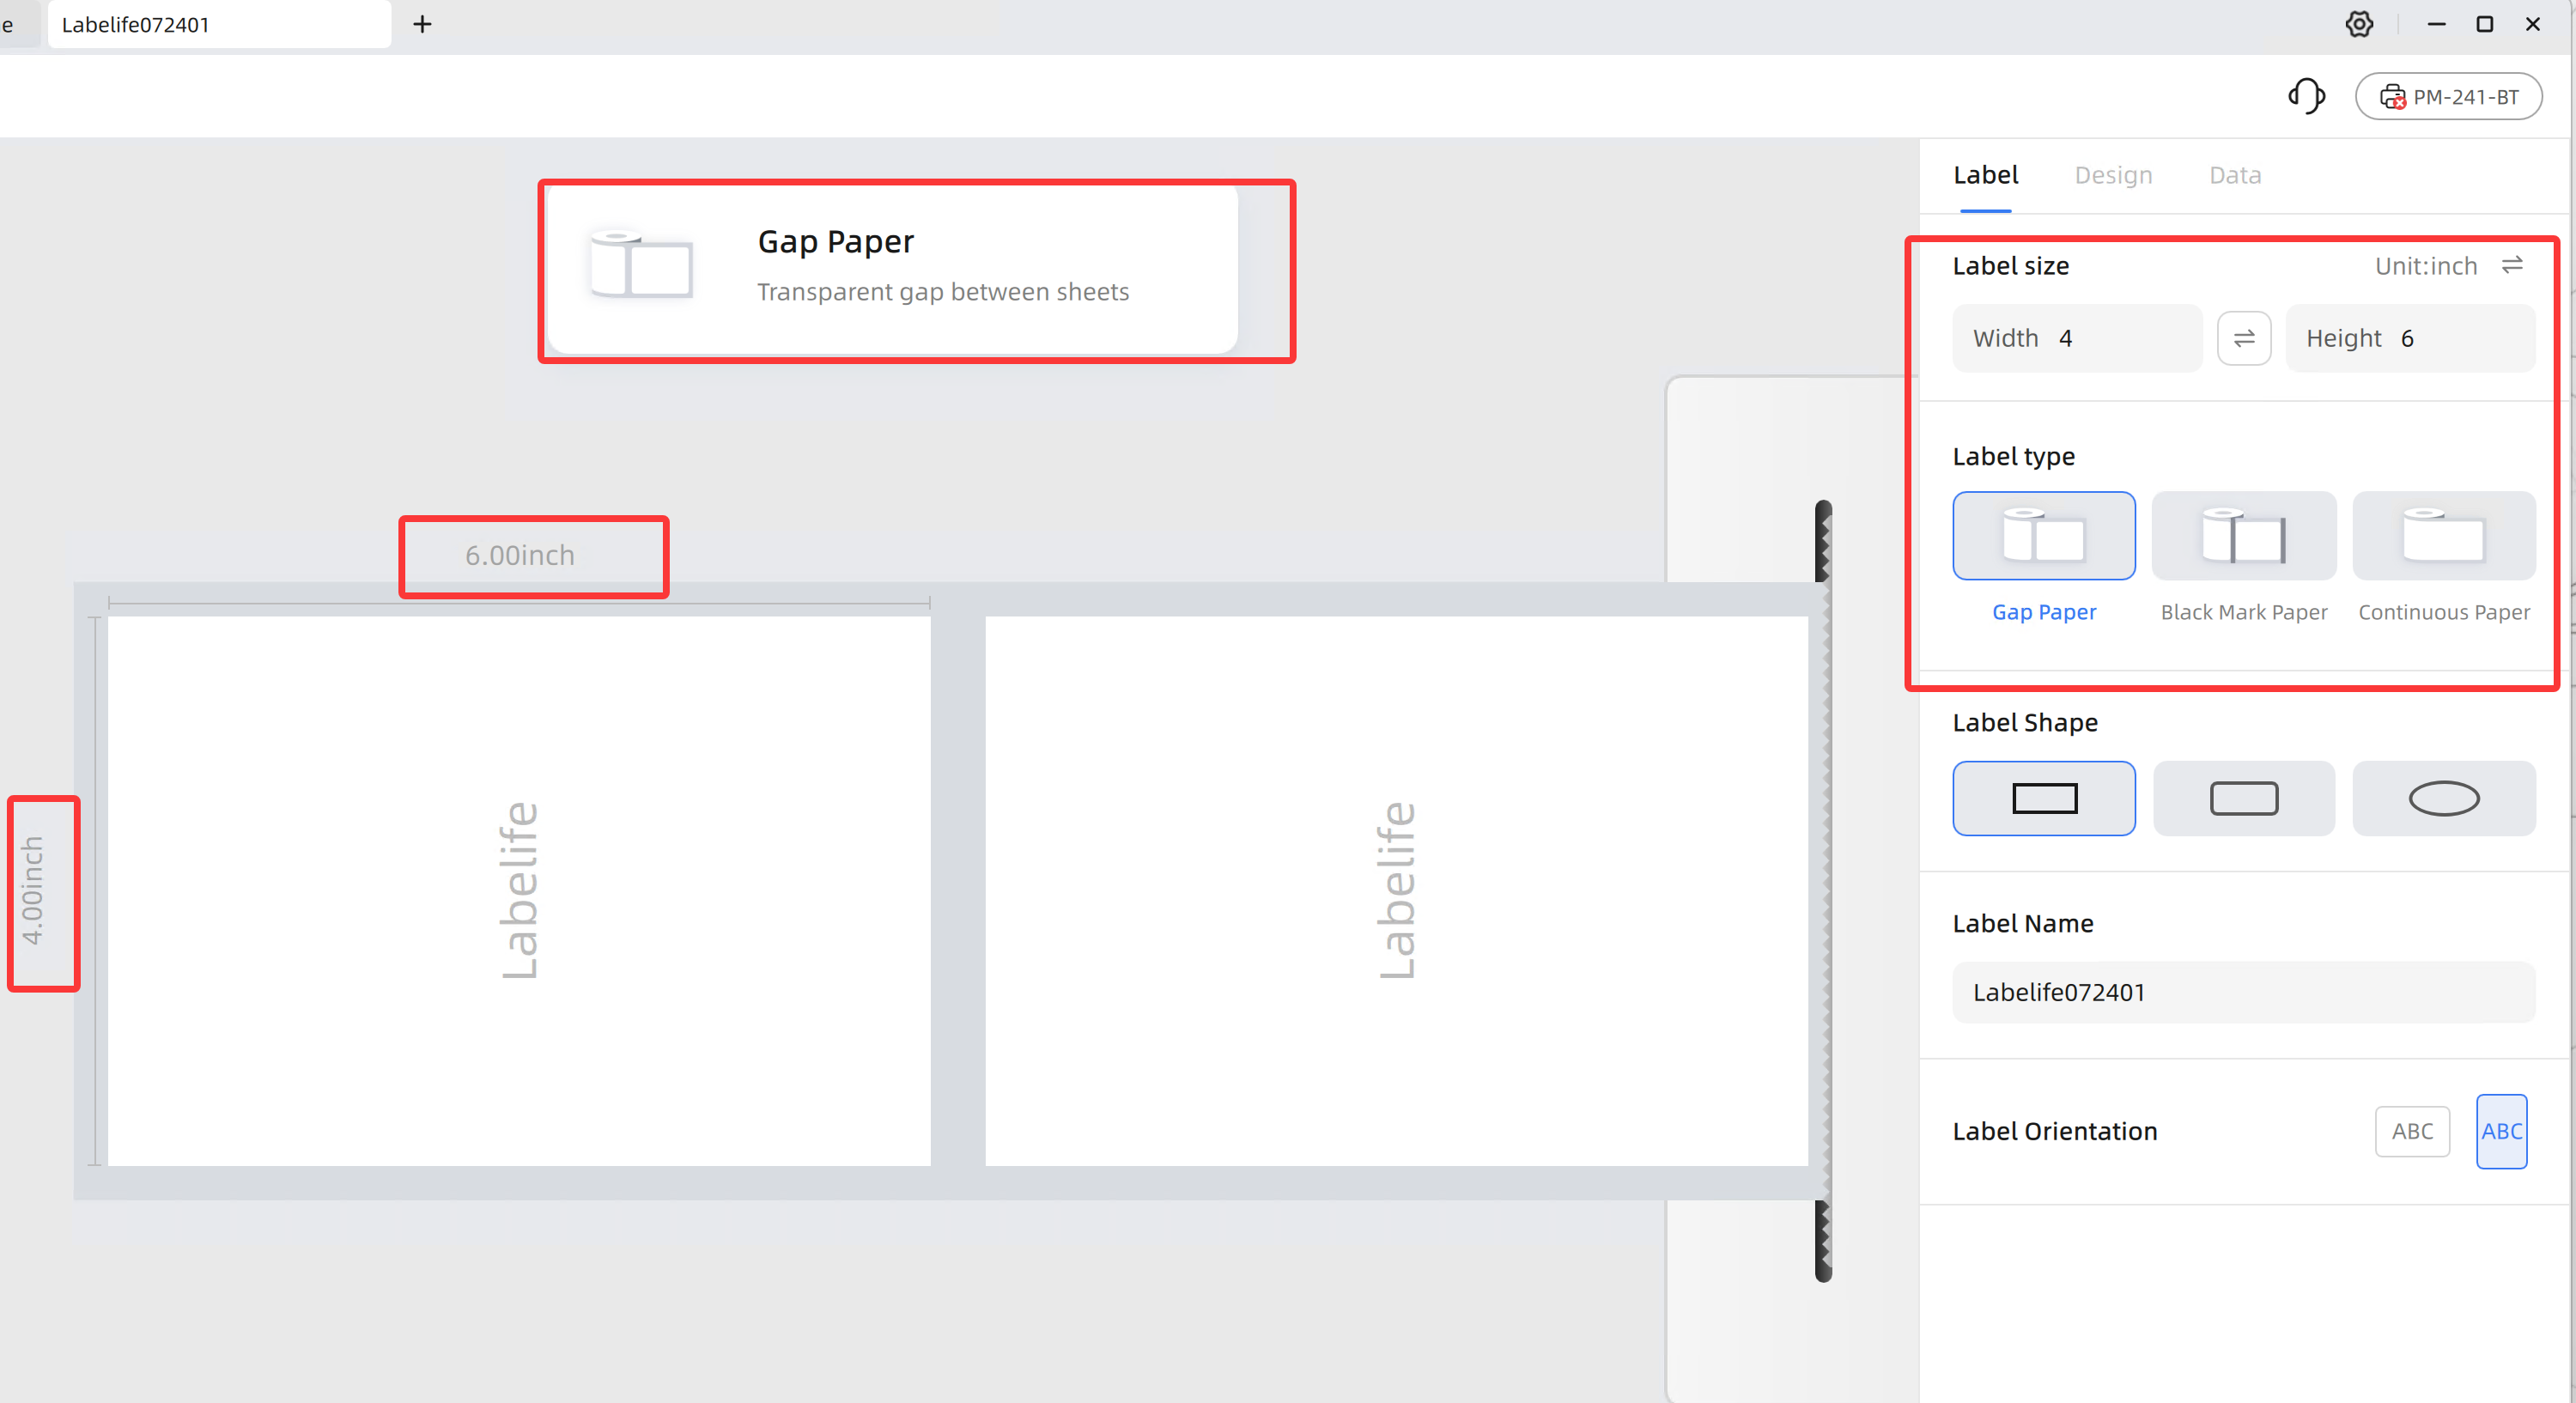This screenshot has width=2576, height=1403.
Task: Edit the Label Name field Labelife072401
Action: (2243, 992)
